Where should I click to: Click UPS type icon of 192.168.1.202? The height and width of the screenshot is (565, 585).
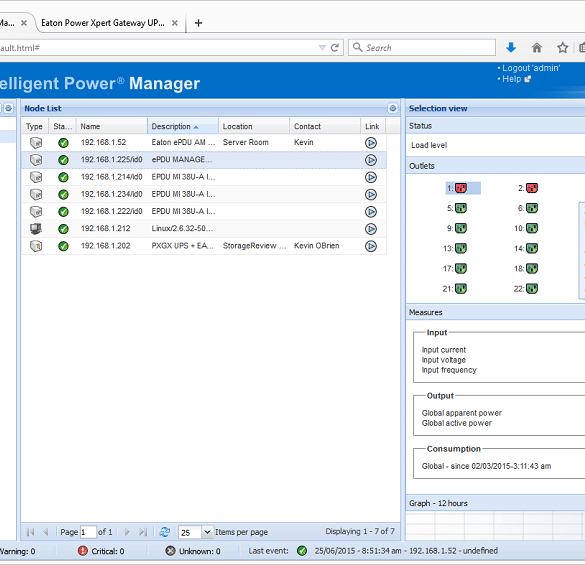point(36,246)
